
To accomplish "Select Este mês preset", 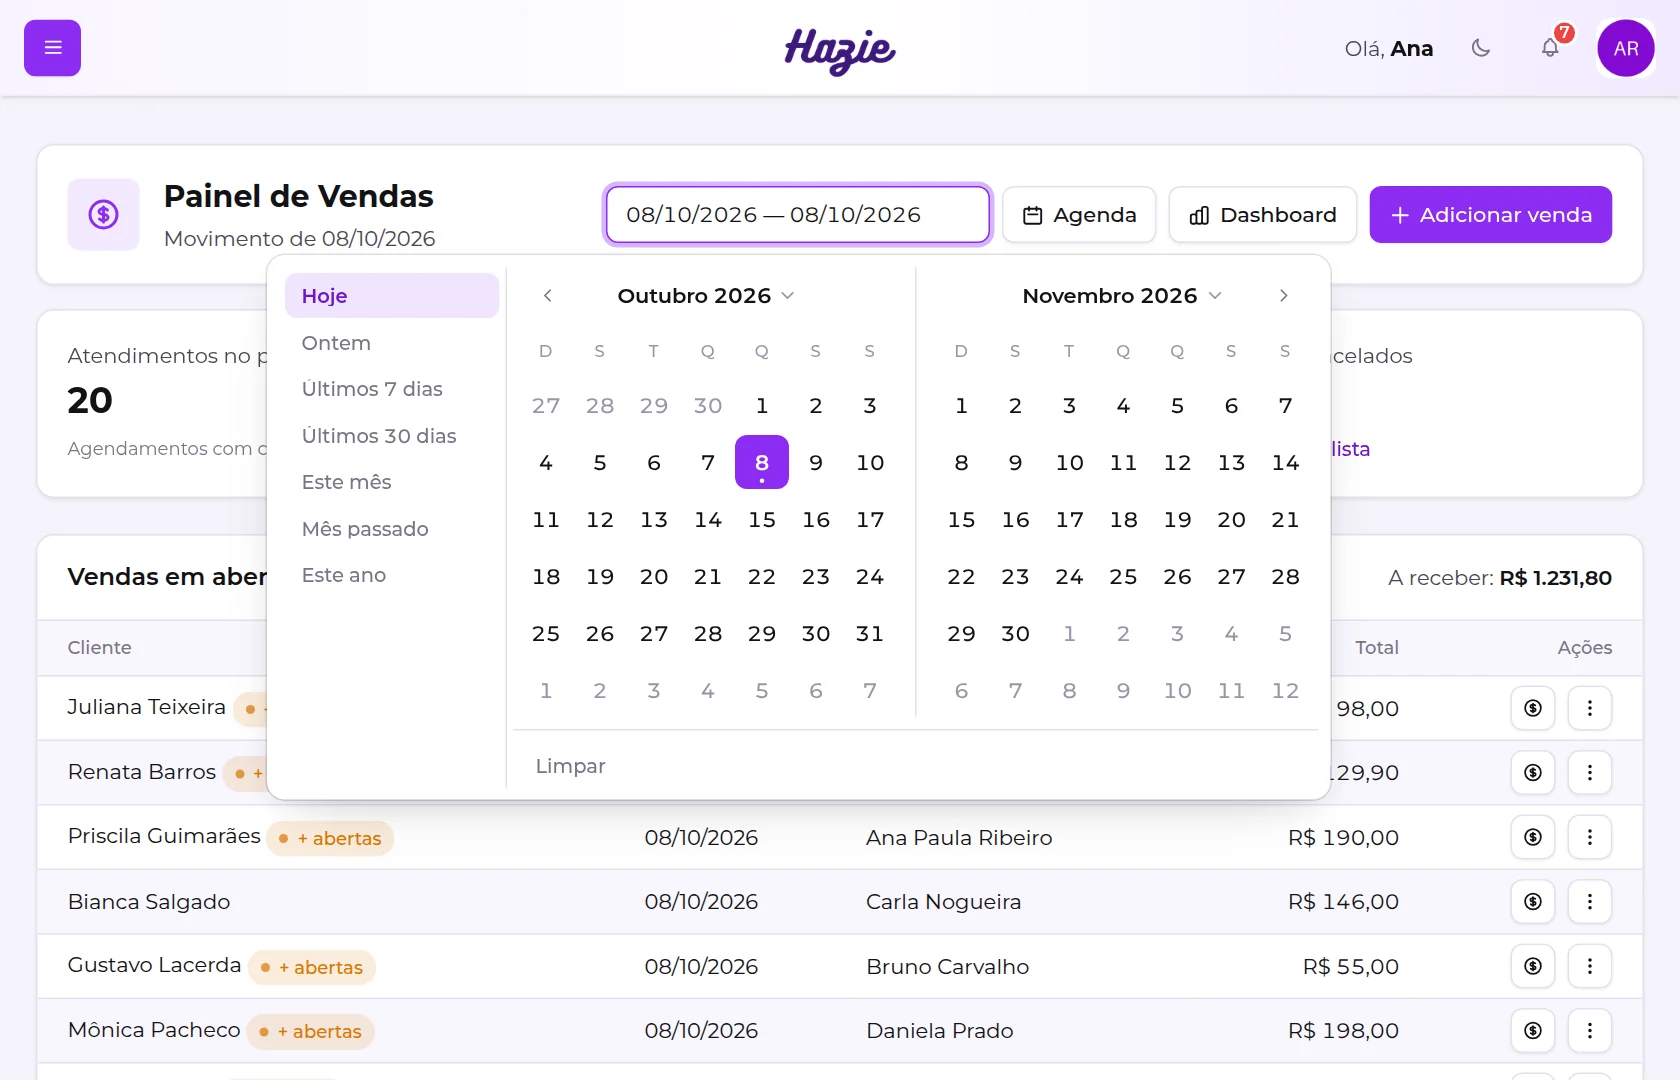I will click(392, 482).
